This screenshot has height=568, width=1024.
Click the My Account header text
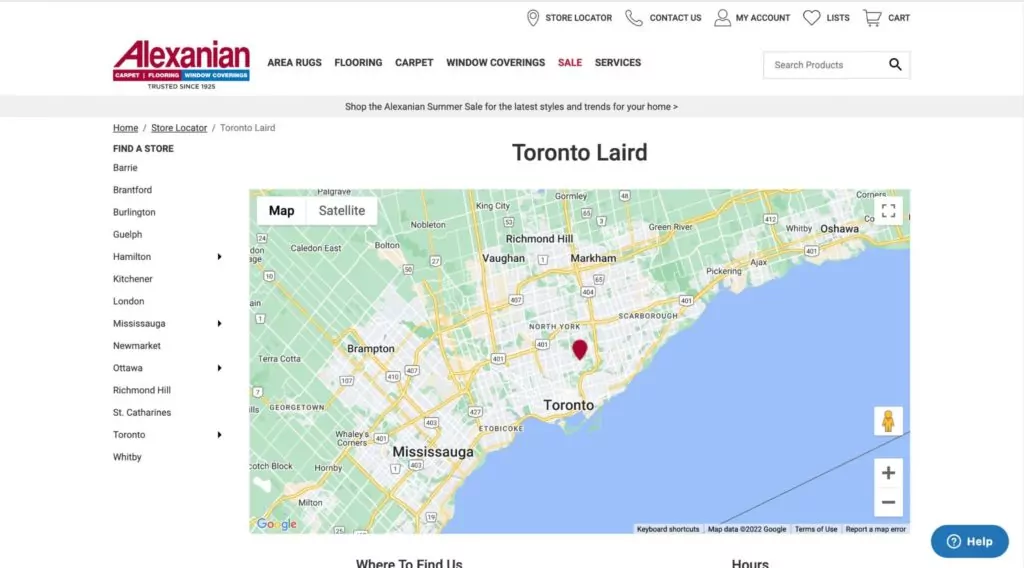point(763,18)
